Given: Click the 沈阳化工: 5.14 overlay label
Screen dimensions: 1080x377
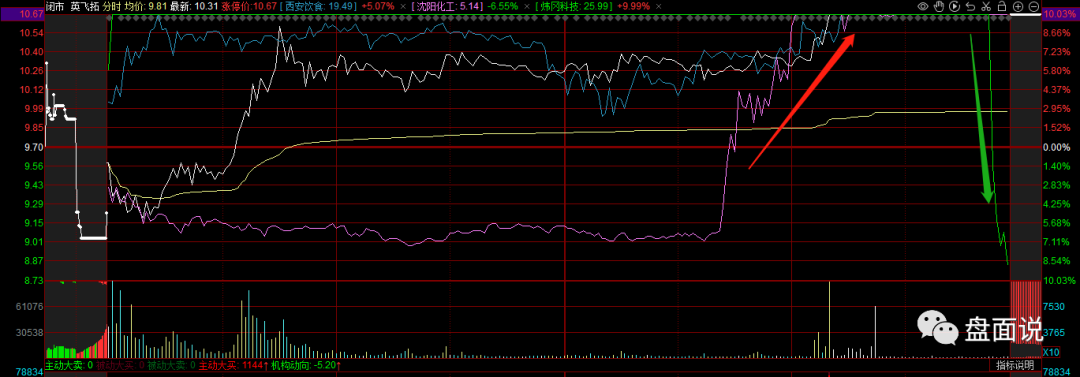Looking at the screenshot, I should (x=446, y=6).
